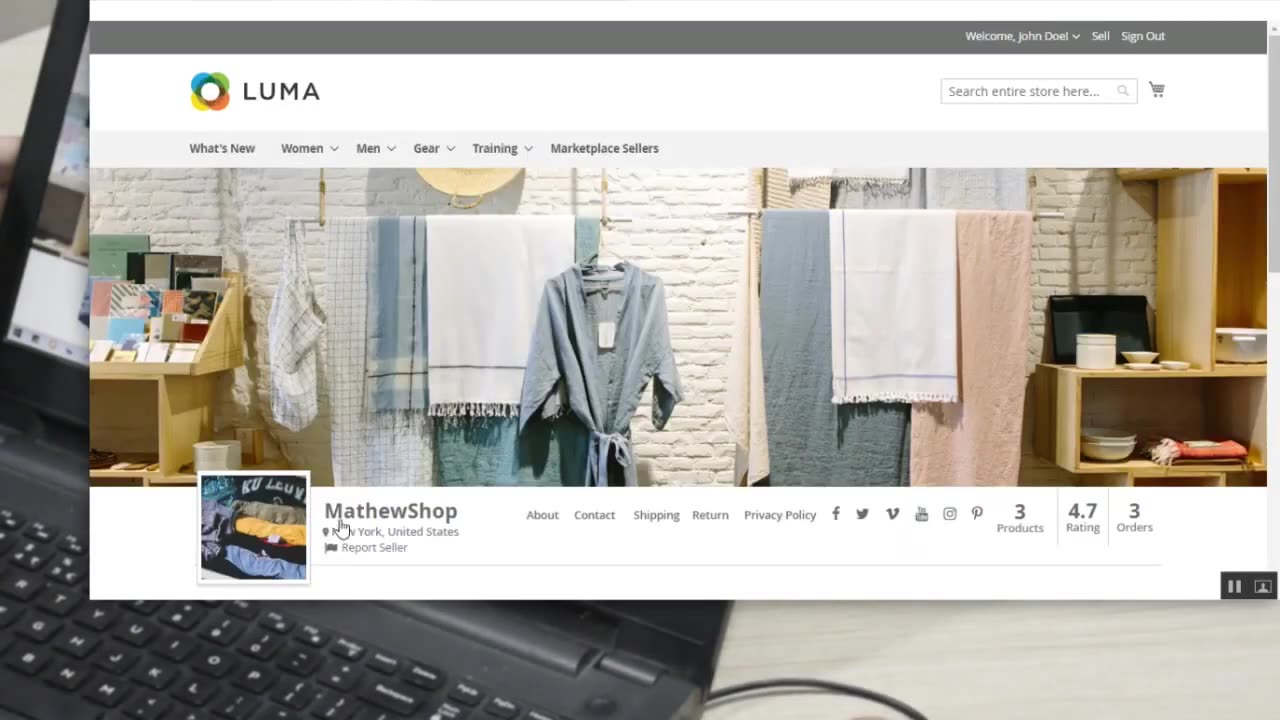Pause the video overlay
Viewport: 1280px width, 720px height.
pos(1234,586)
